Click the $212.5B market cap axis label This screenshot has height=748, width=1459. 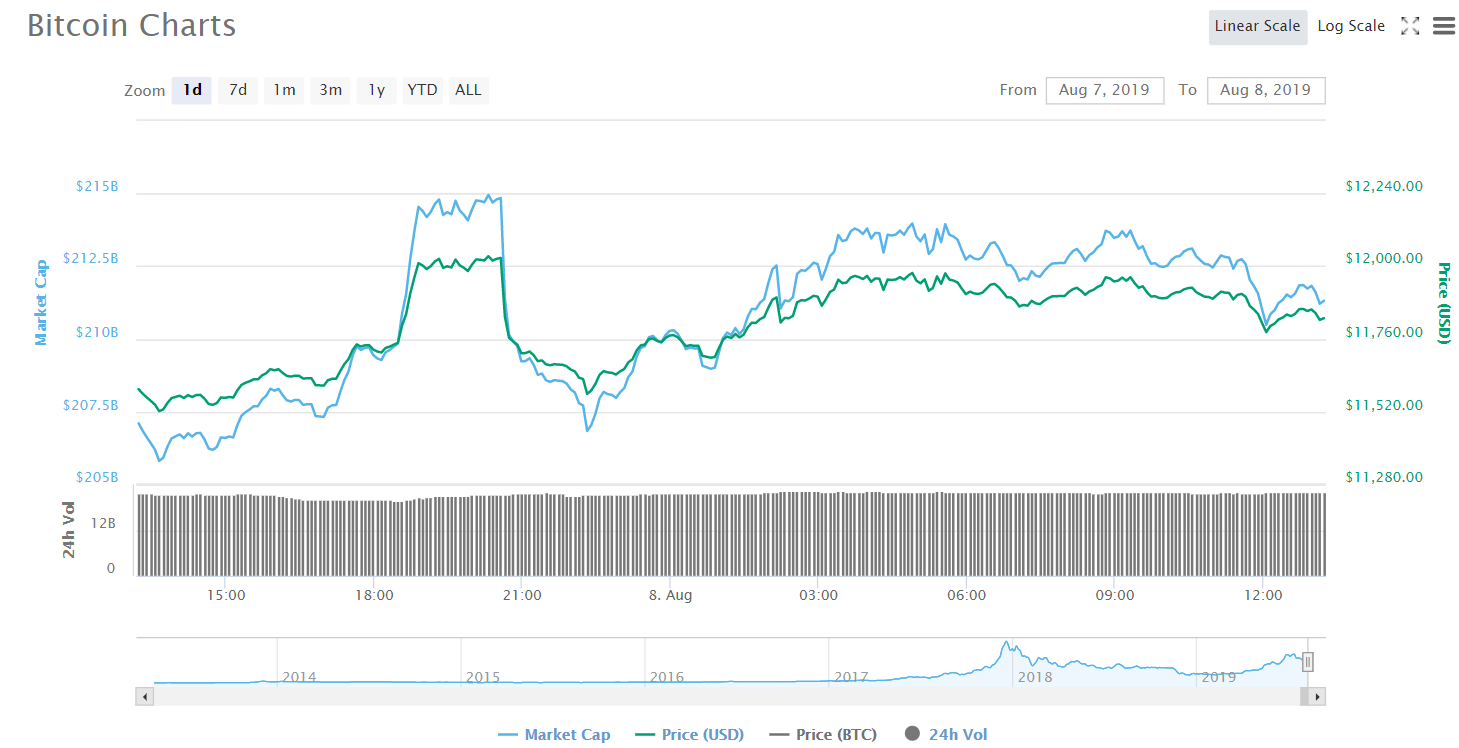click(90, 259)
